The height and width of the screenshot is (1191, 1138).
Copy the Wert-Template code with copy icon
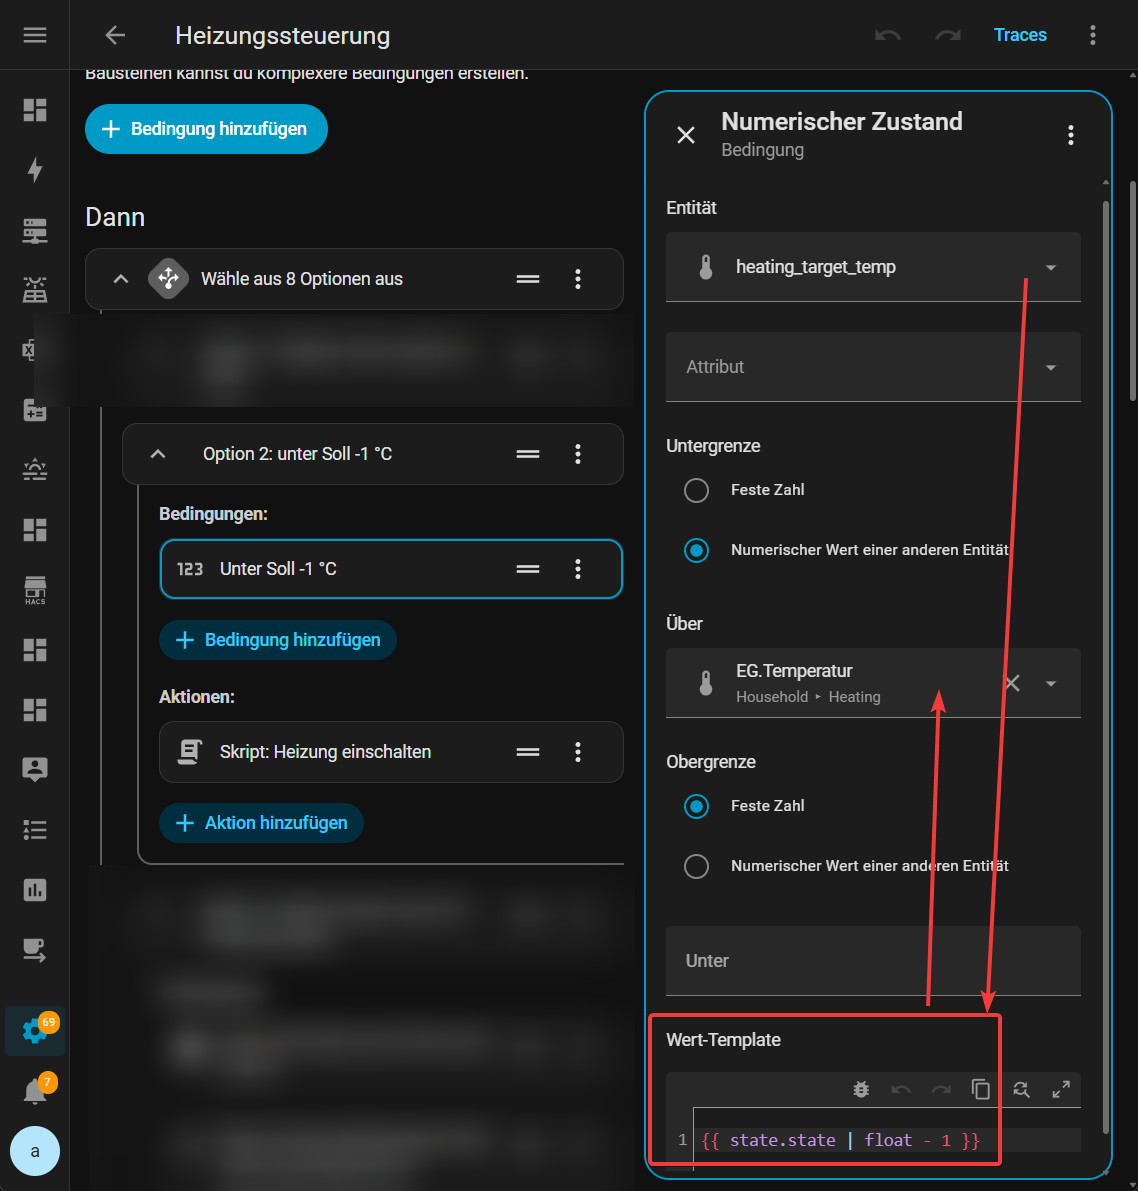[x=980, y=1089]
